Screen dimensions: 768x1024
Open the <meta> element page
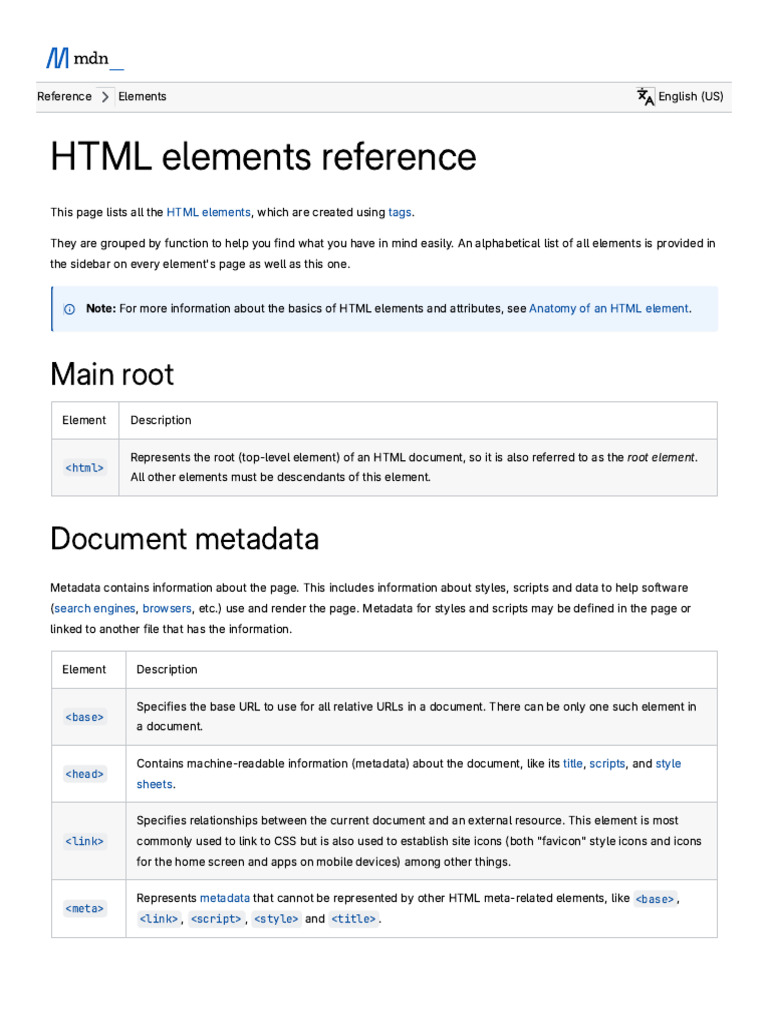(84, 908)
